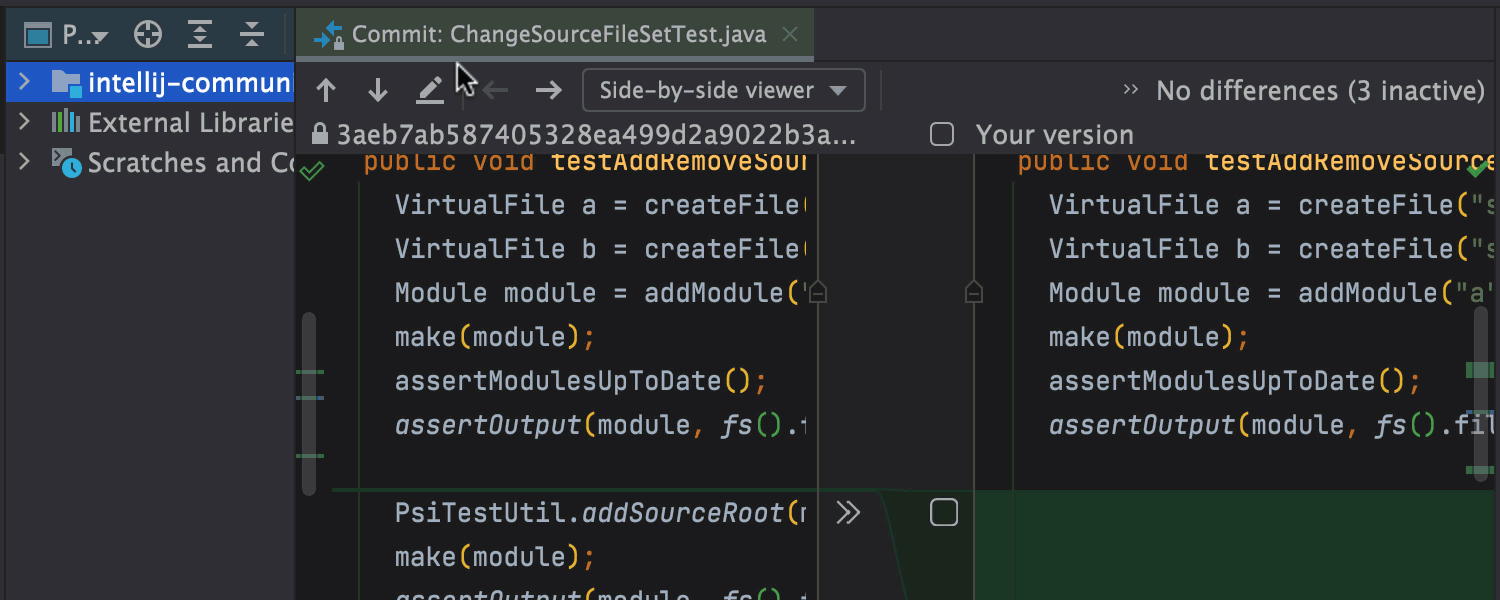Image resolution: width=1500 pixels, height=600 pixels.
Task: Click make(module); below the PsiTestUtil line
Action: pos(495,557)
